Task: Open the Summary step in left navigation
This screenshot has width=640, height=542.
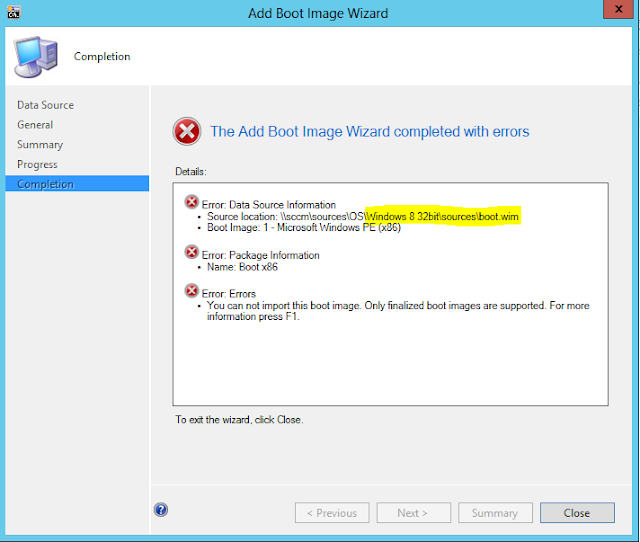Action: tap(40, 144)
